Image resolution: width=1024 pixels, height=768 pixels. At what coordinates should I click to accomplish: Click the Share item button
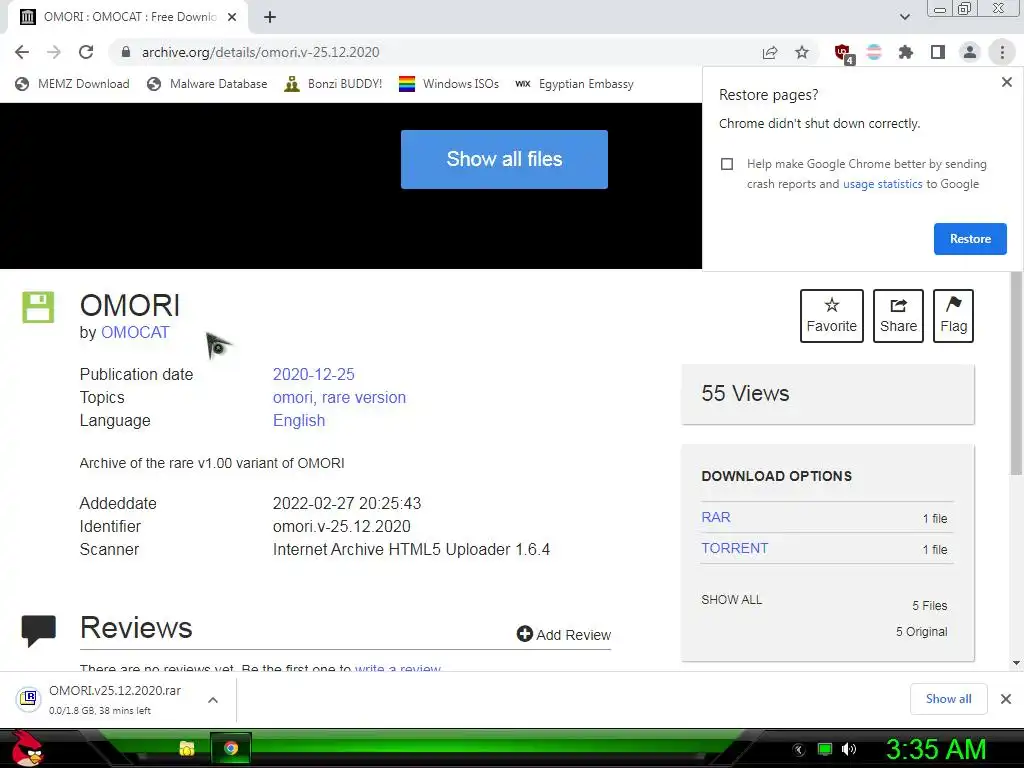pos(898,315)
